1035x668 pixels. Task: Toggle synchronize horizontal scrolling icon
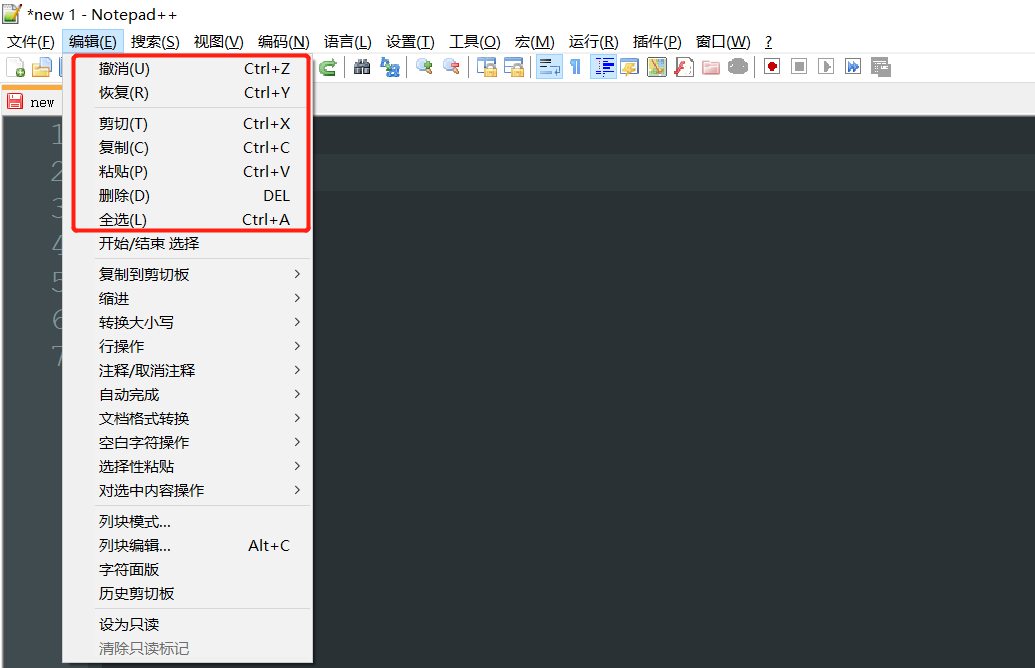[514, 67]
